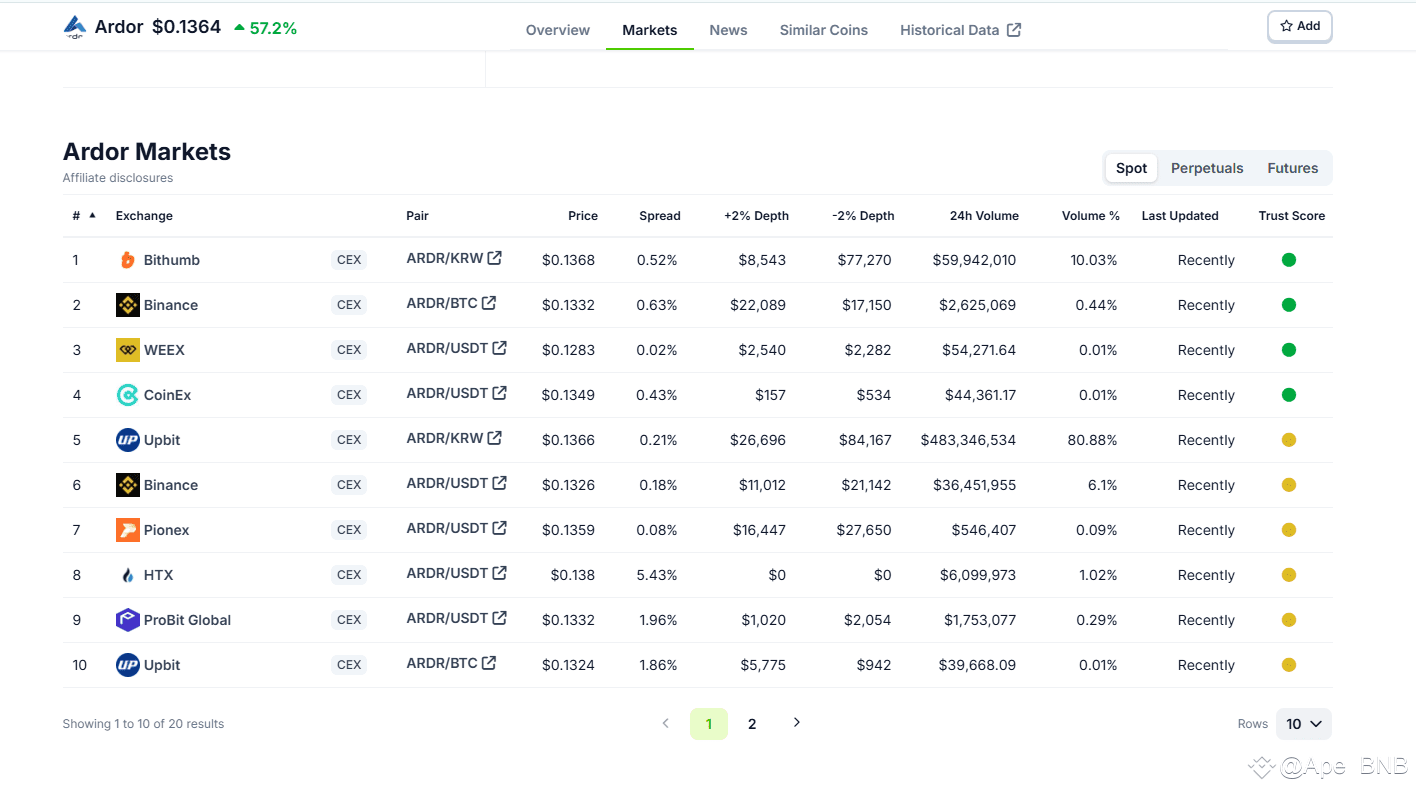This screenshot has height=788, width=1416.
Task: Click the Upbit exchange icon
Action: (x=127, y=439)
